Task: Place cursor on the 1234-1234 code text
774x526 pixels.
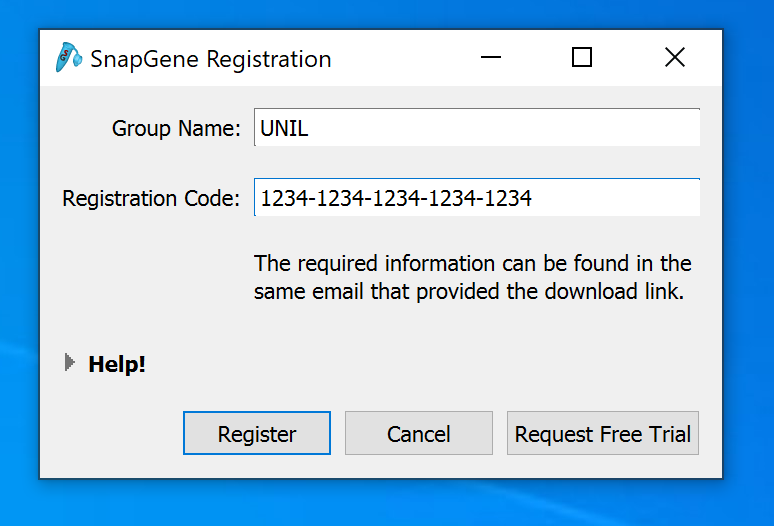Action: coord(395,198)
